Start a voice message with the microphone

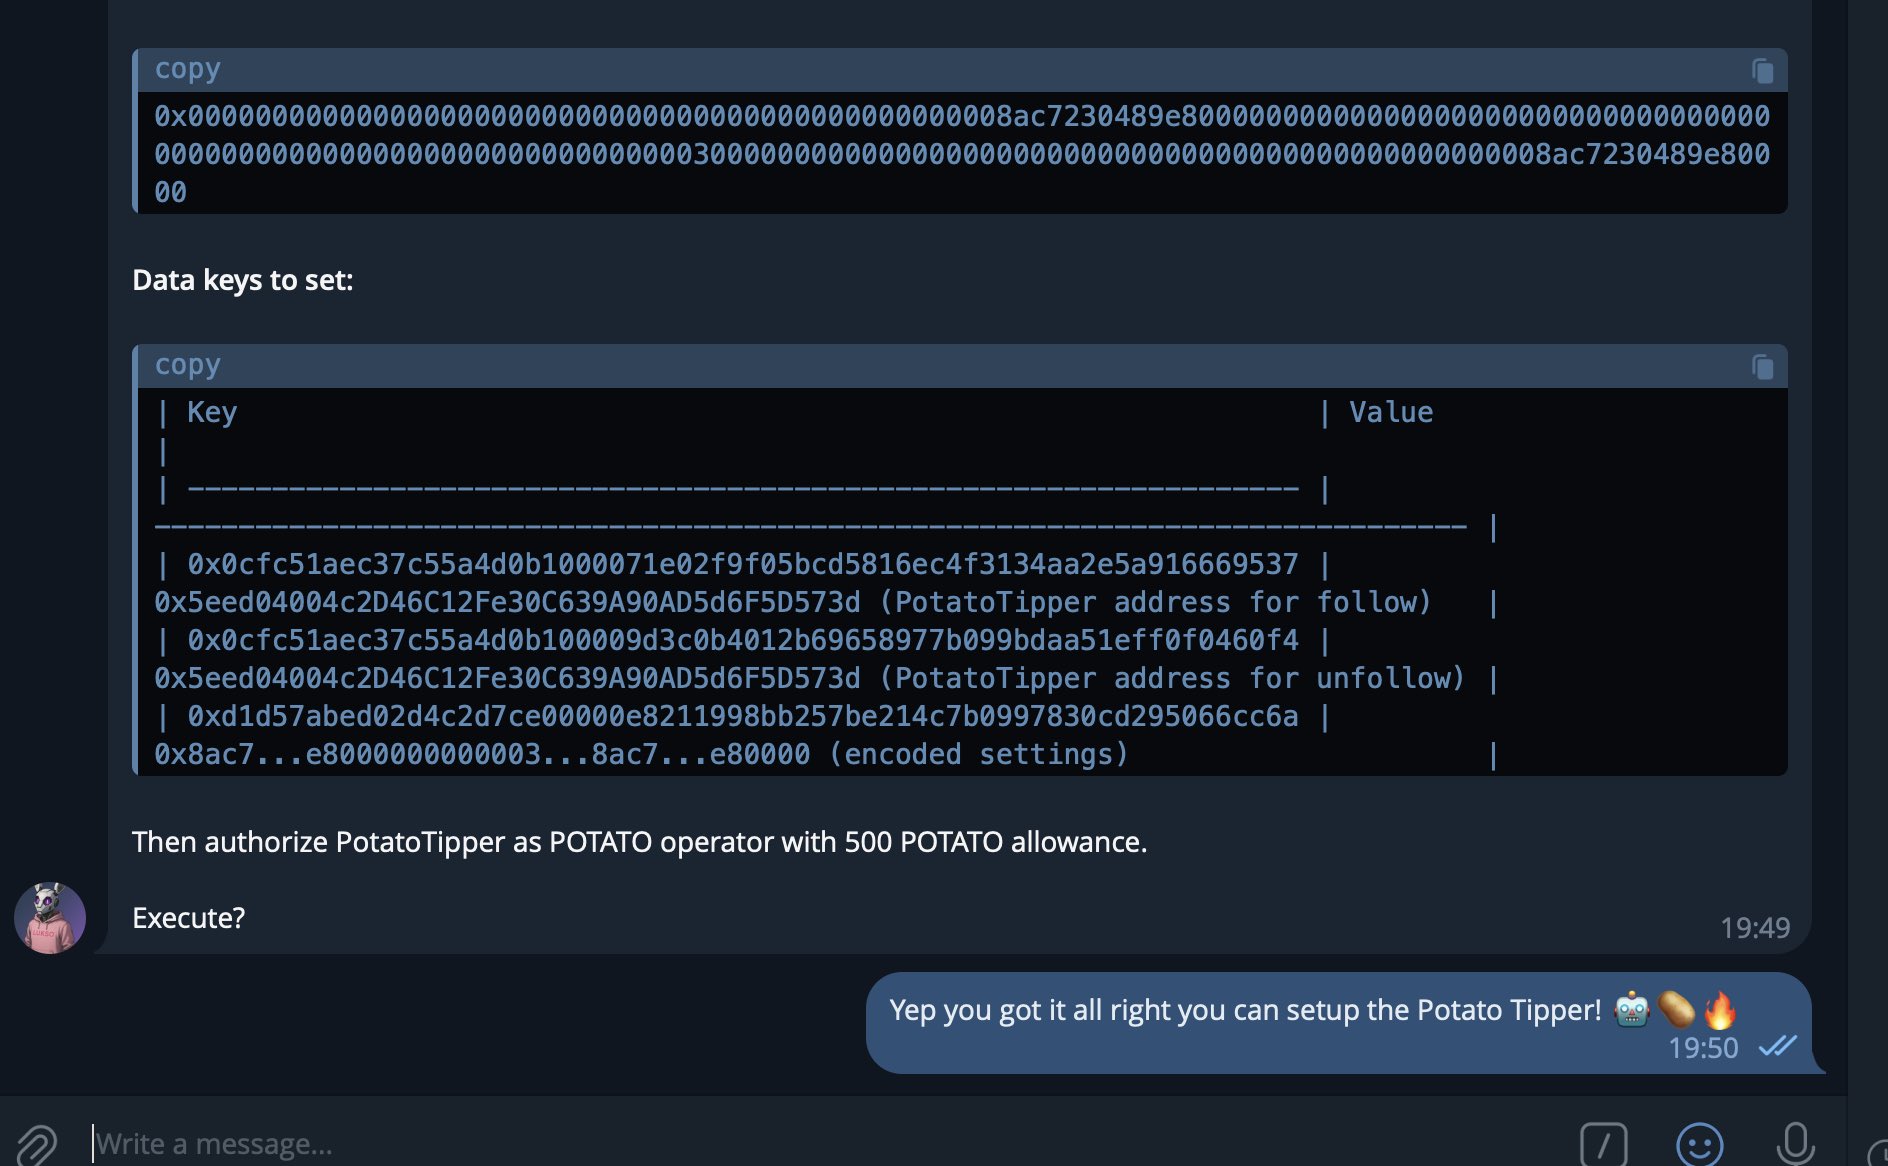(1795, 1144)
